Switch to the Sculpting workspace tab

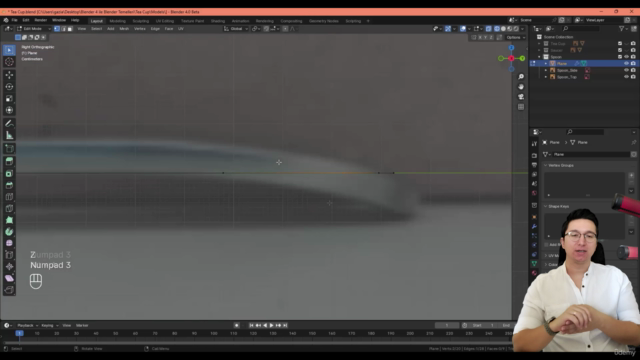[x=141, y=21]
